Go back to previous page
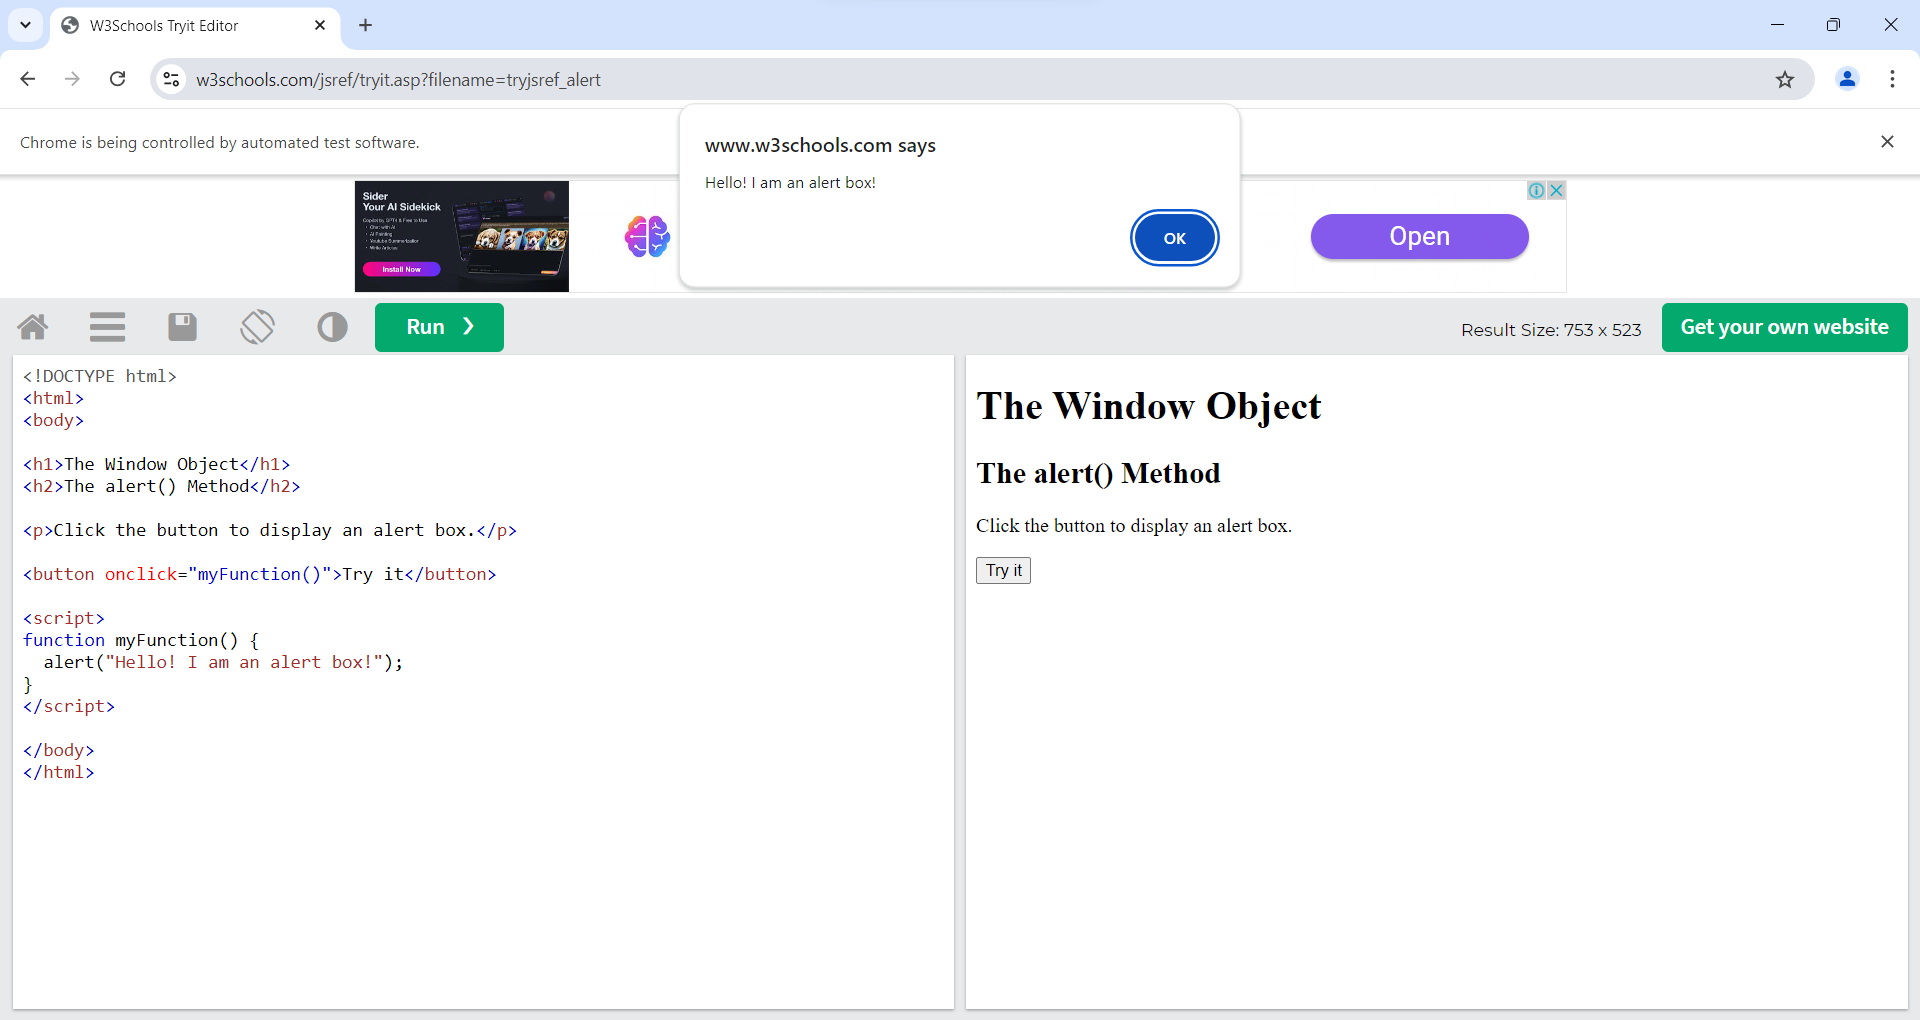Screen dimensions: 1920x1020 tap(28, 79)
